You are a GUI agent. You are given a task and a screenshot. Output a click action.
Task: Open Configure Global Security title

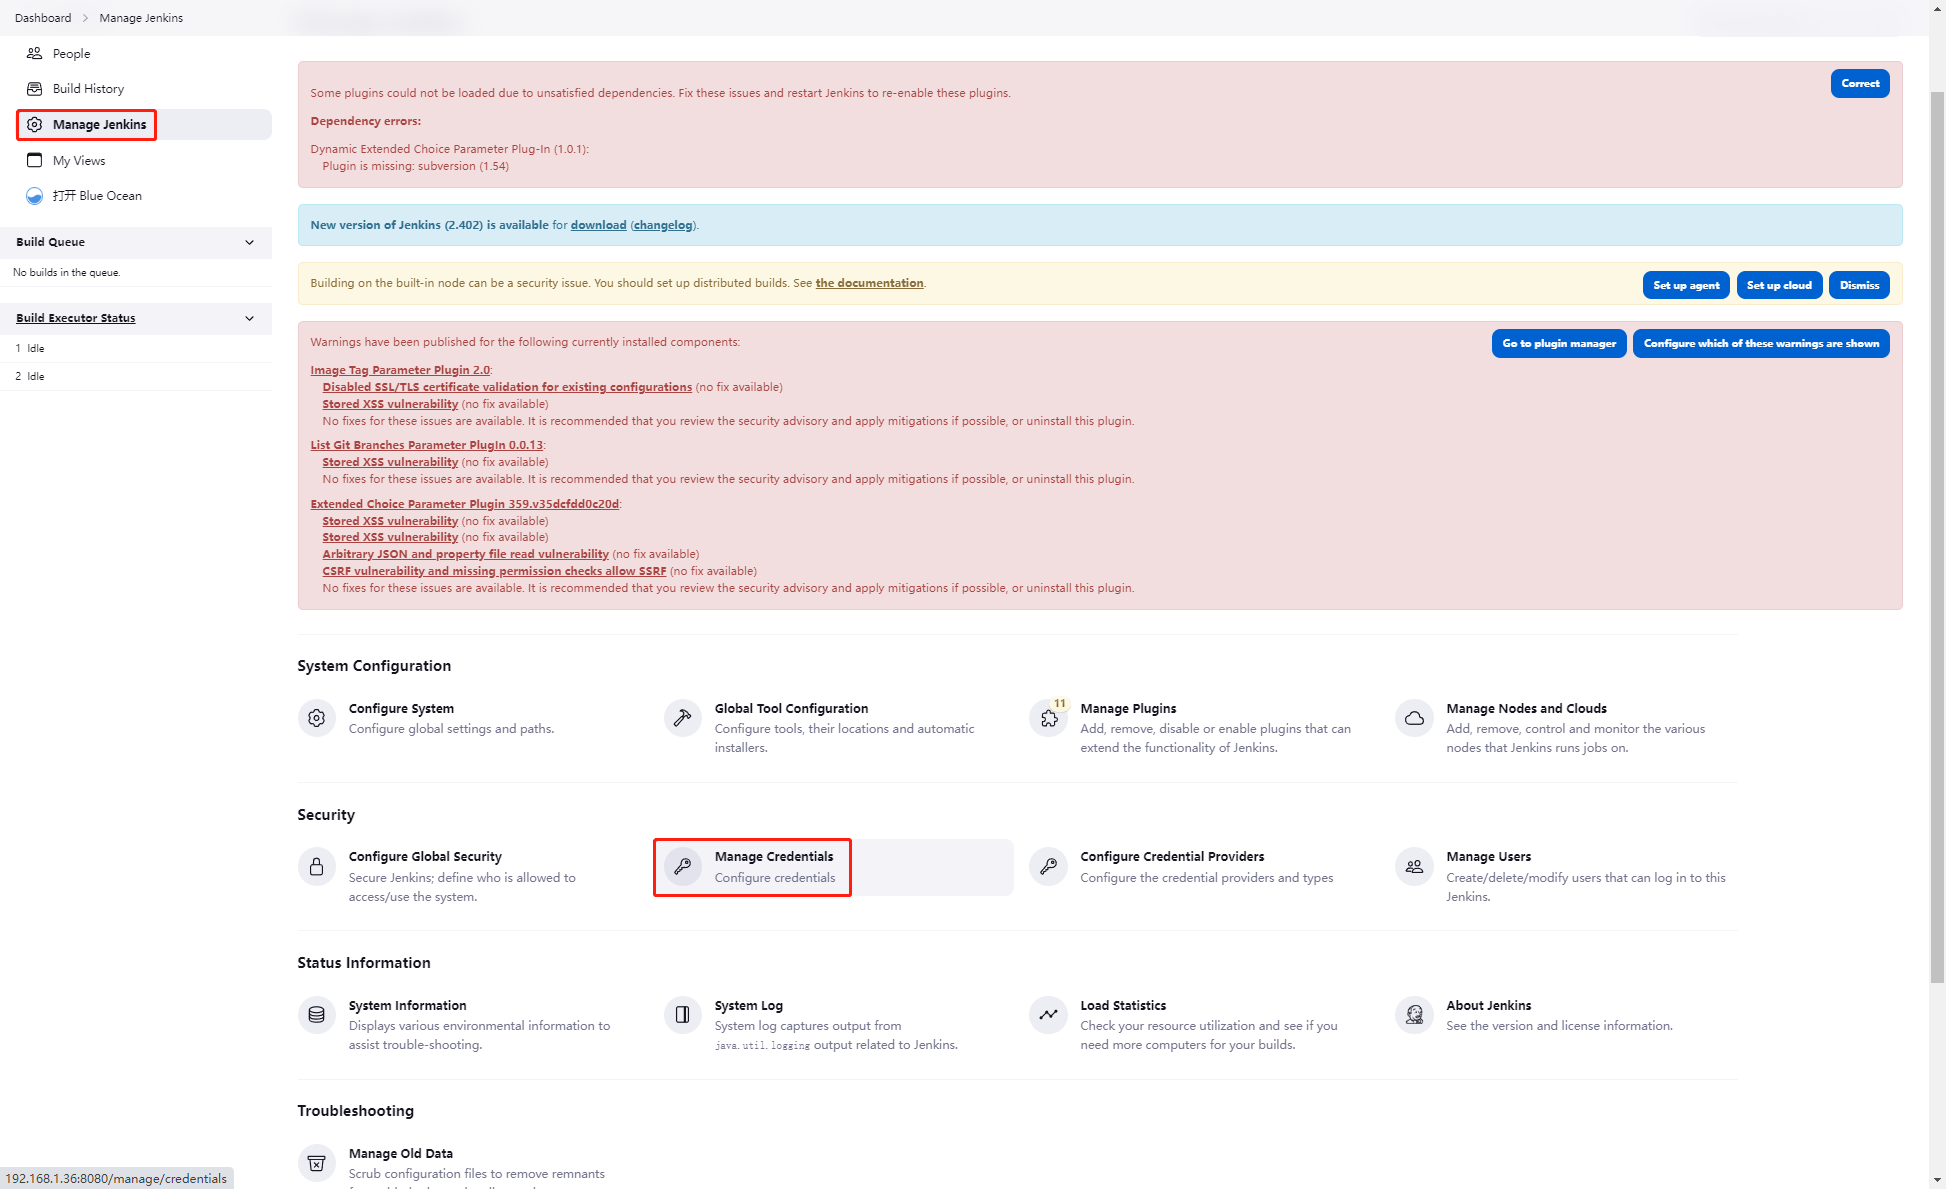coord(425,857)
